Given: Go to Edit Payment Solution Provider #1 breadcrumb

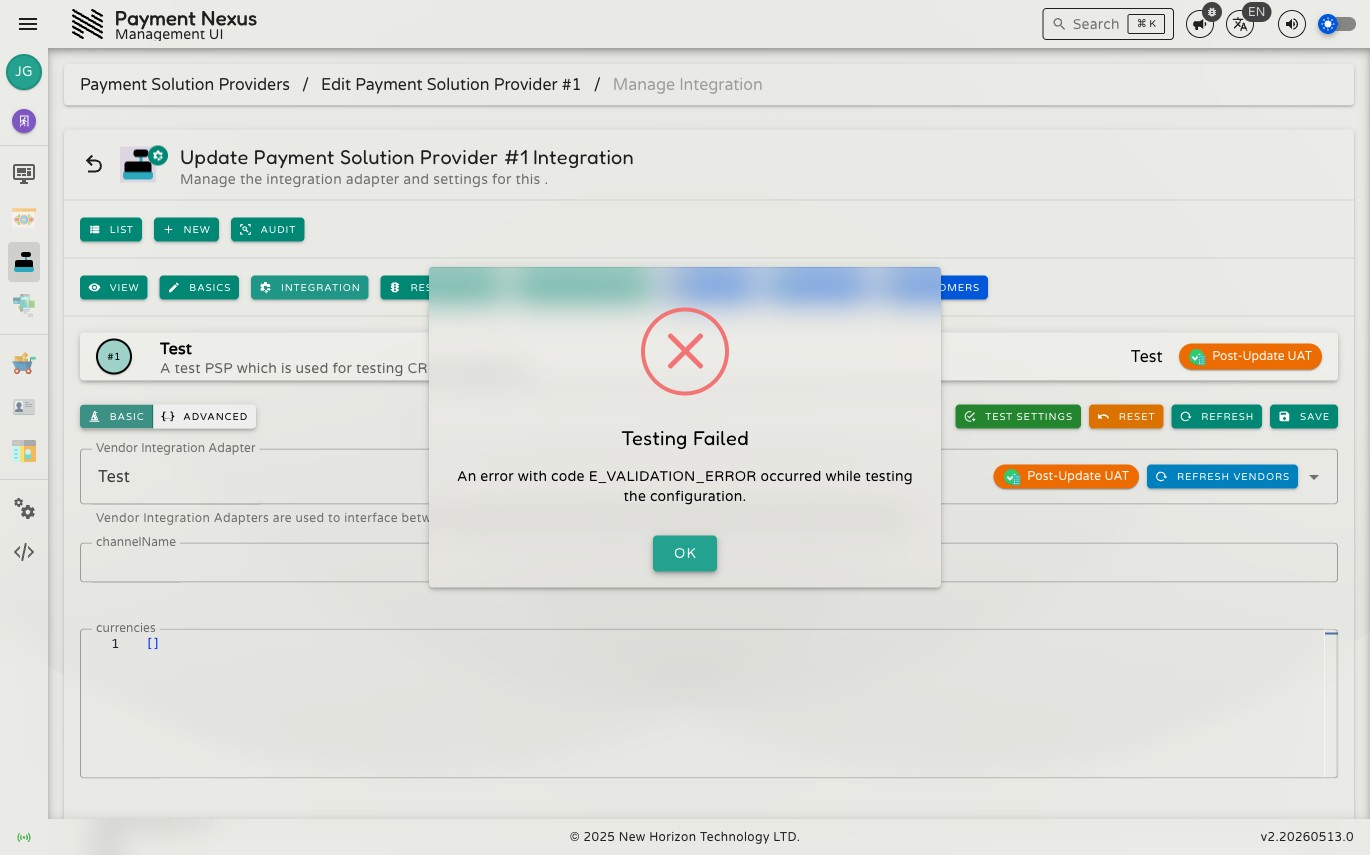Looking at the screenshot, I should [451, 85].
